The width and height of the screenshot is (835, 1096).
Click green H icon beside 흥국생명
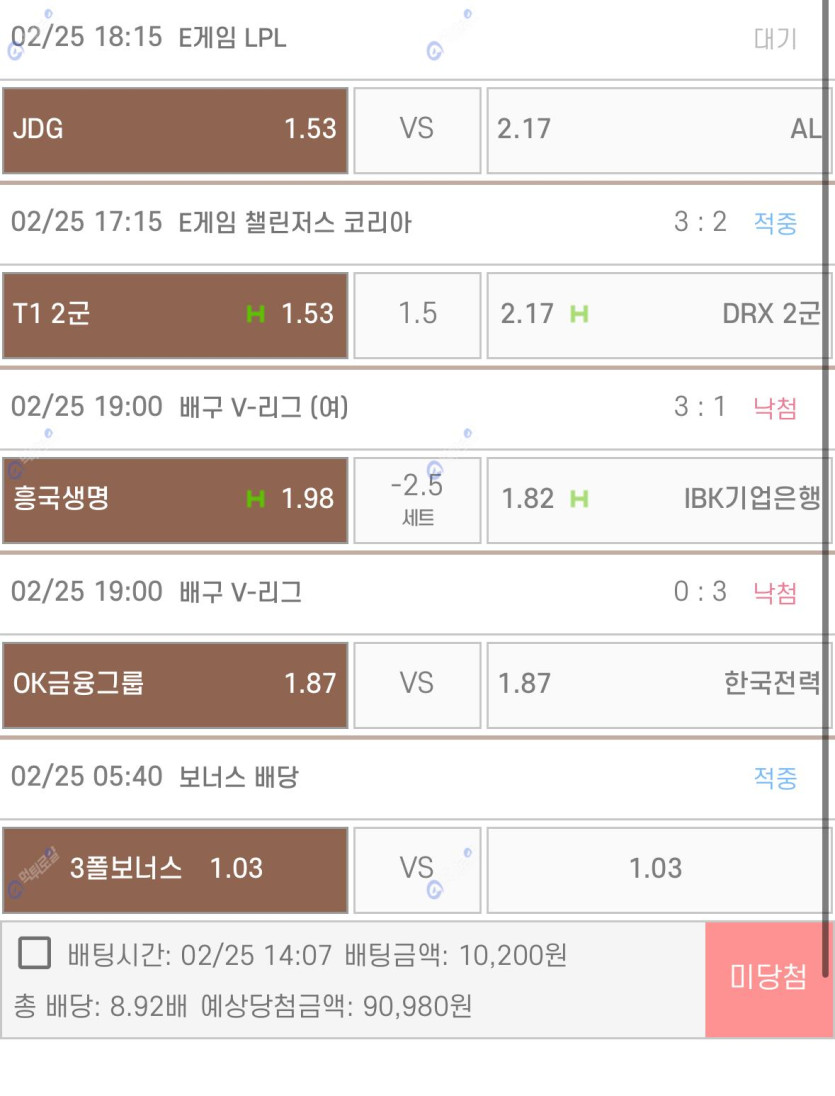pos(255,498)
